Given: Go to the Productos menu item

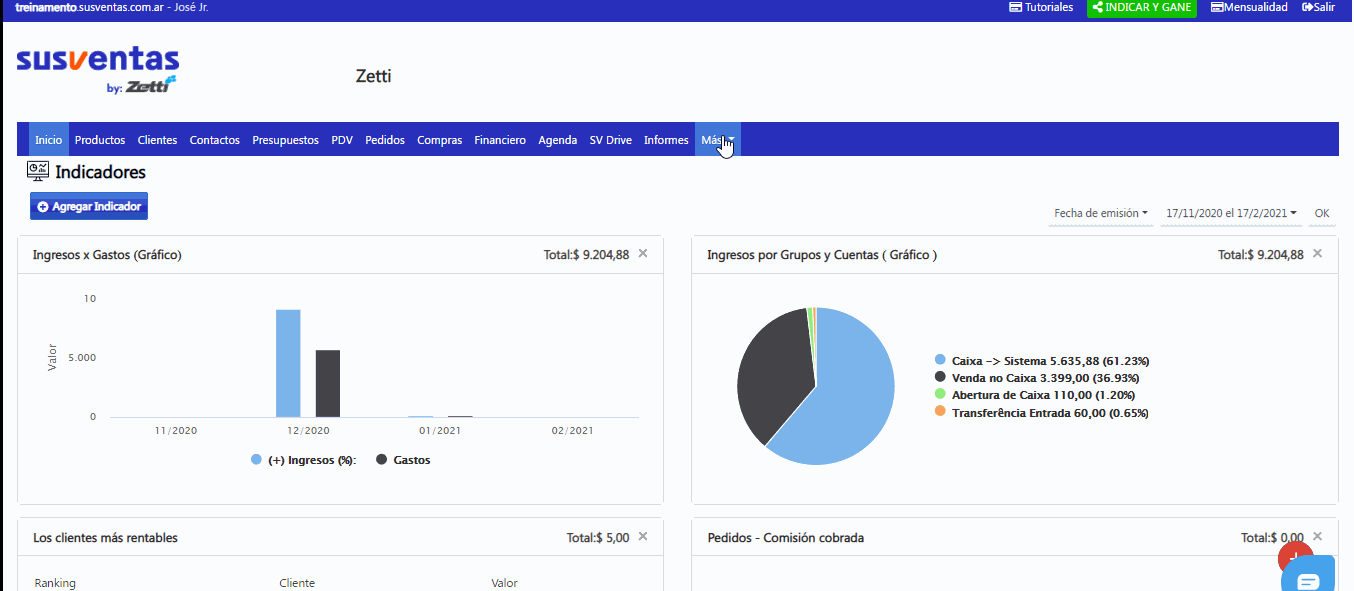Looking at the screenshot, I should pyautogui.click(x=100, y=140).
